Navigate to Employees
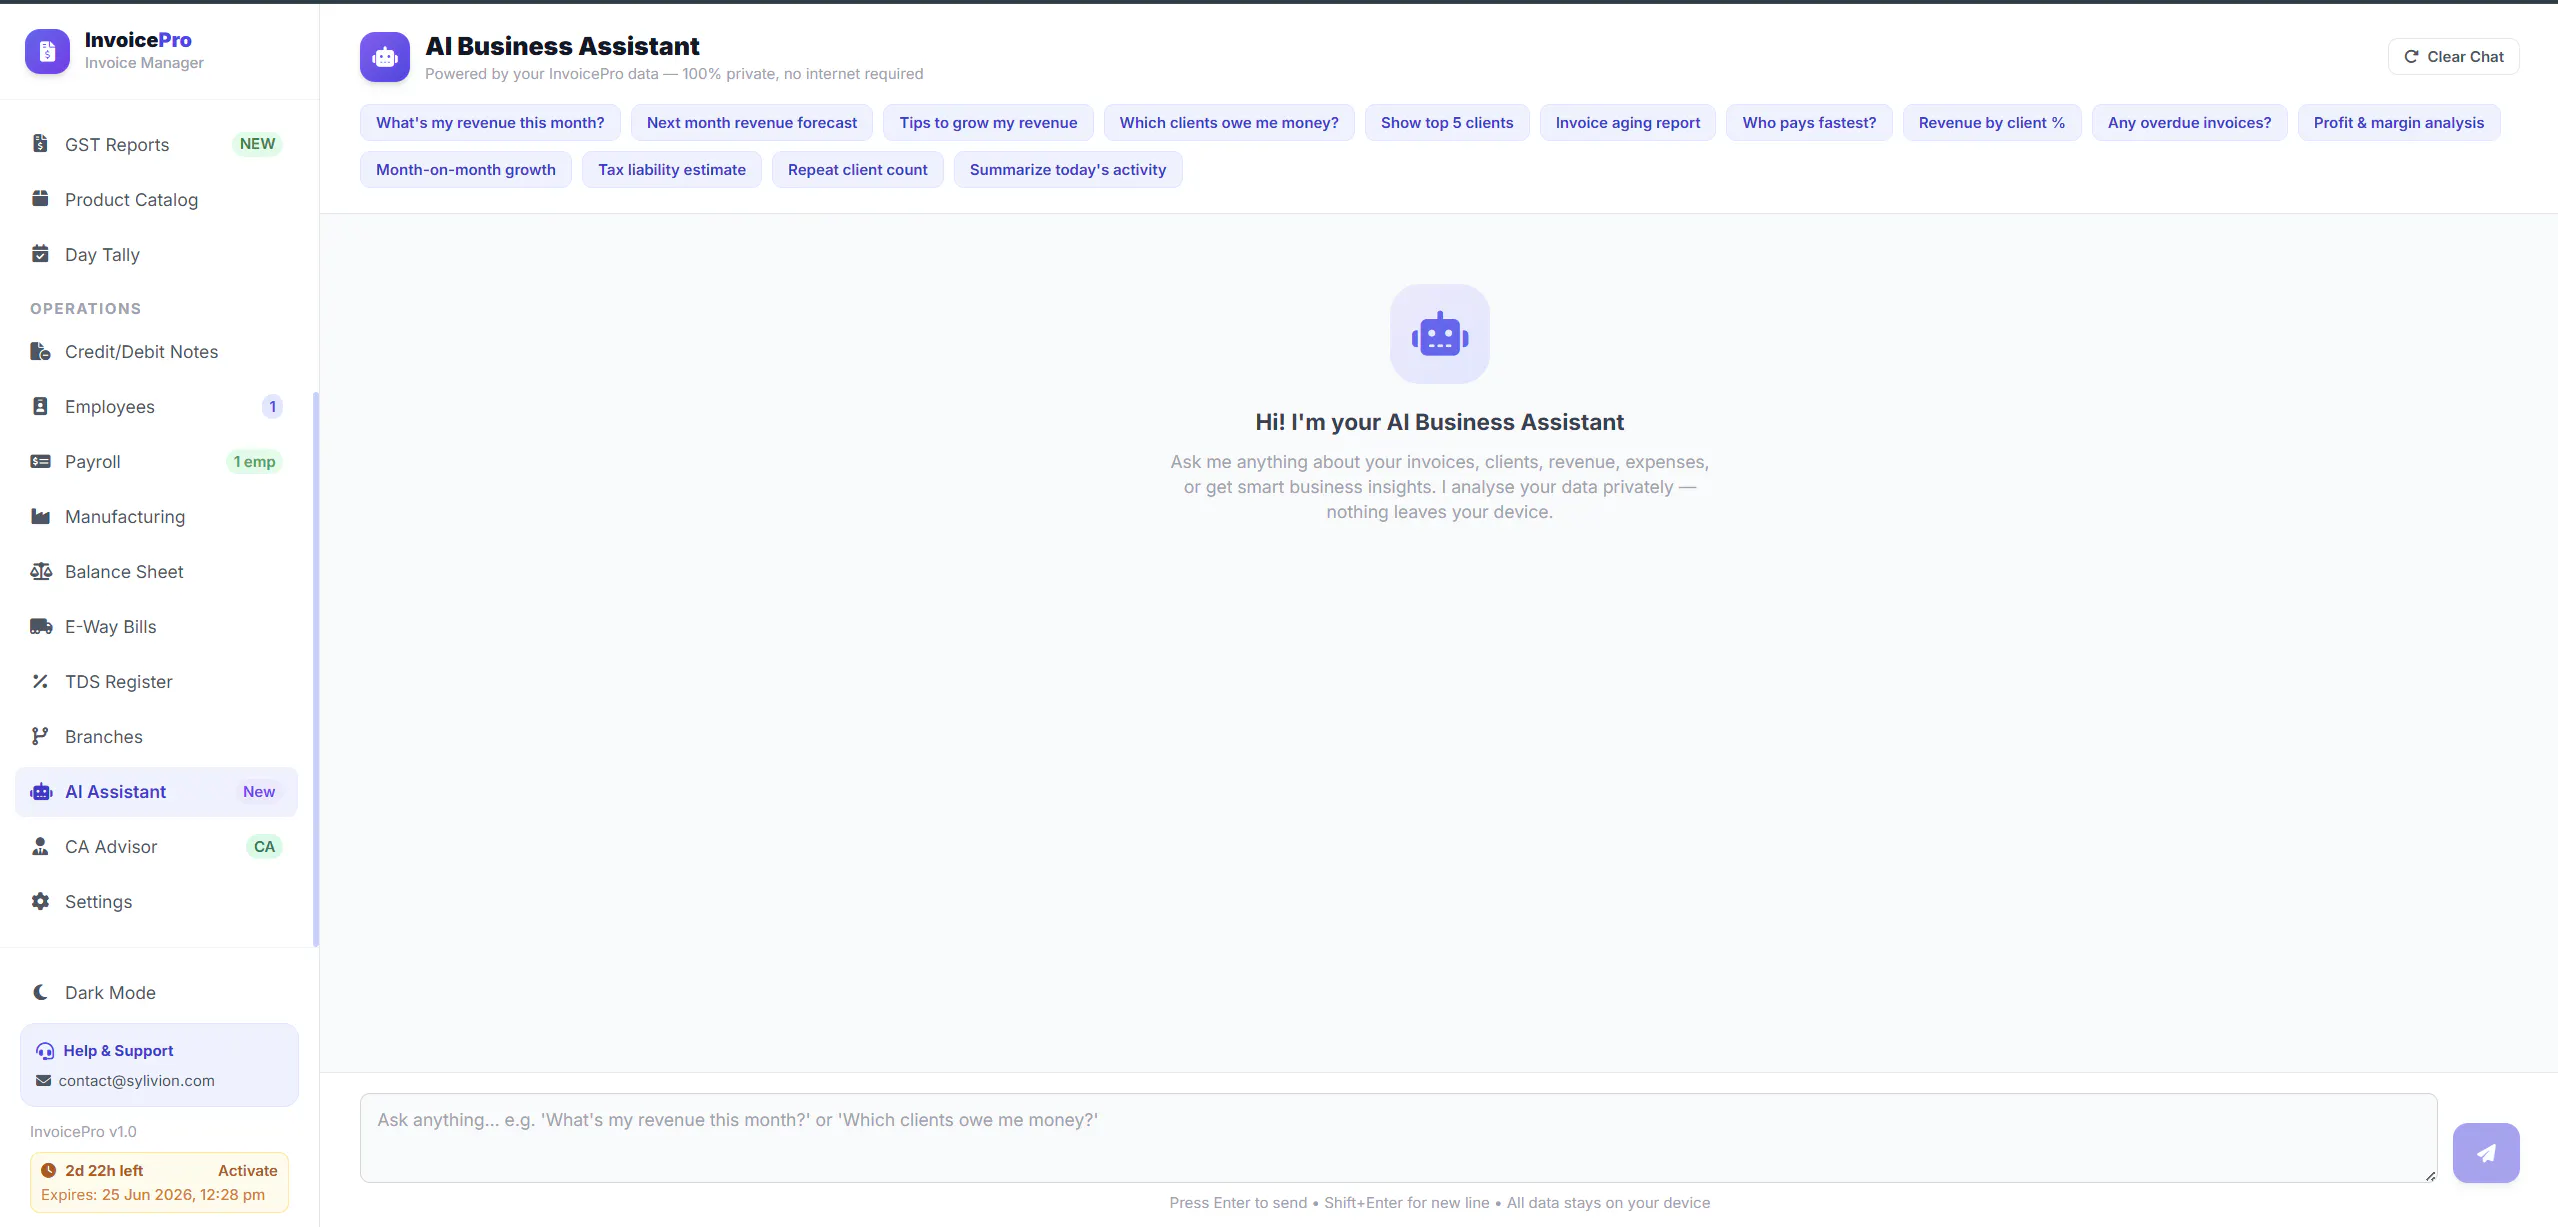 (x=157, y=406)
